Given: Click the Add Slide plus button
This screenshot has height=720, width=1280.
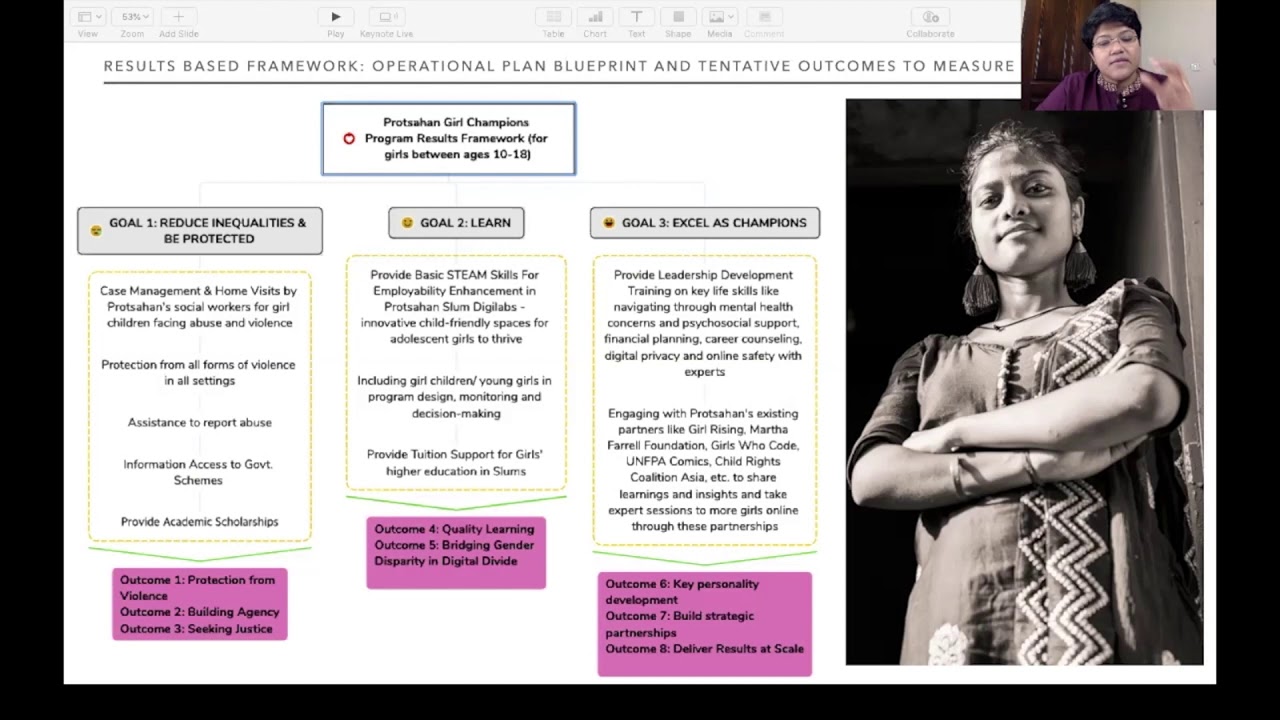Looking at the screenshot, I should point(179,17).
